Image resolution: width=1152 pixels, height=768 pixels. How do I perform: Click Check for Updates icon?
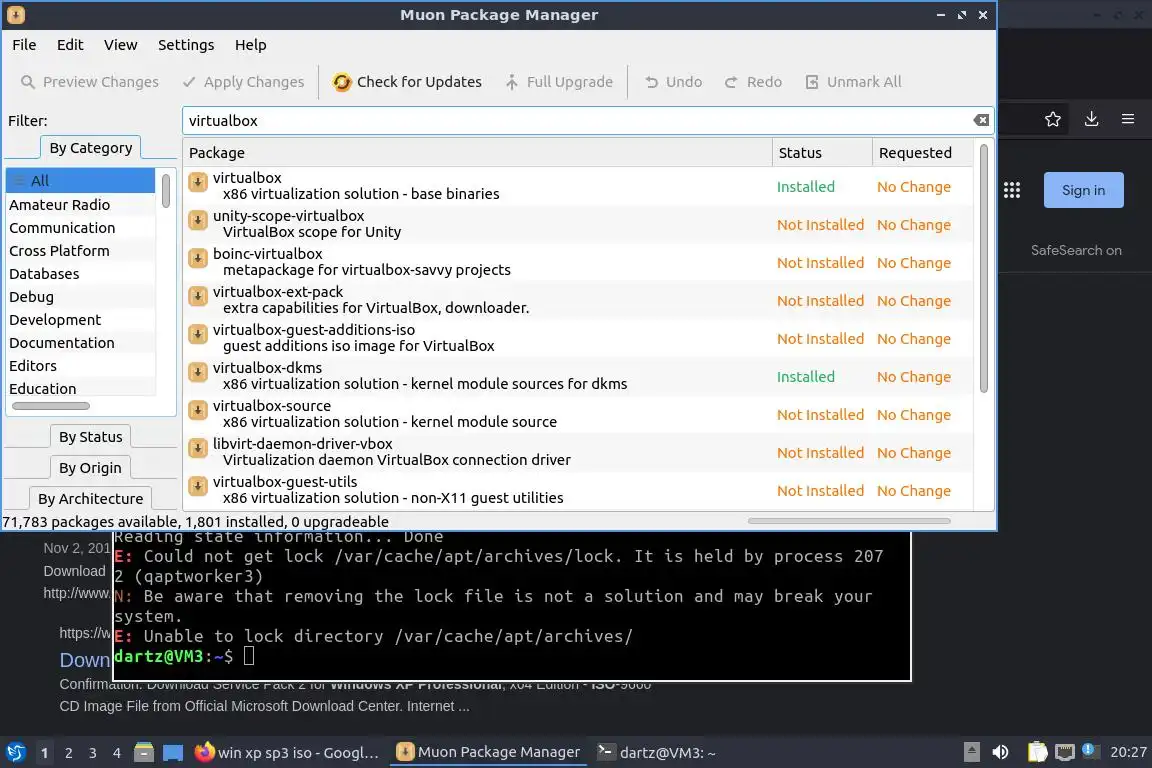pyautogui.click(x=342, y=82)
